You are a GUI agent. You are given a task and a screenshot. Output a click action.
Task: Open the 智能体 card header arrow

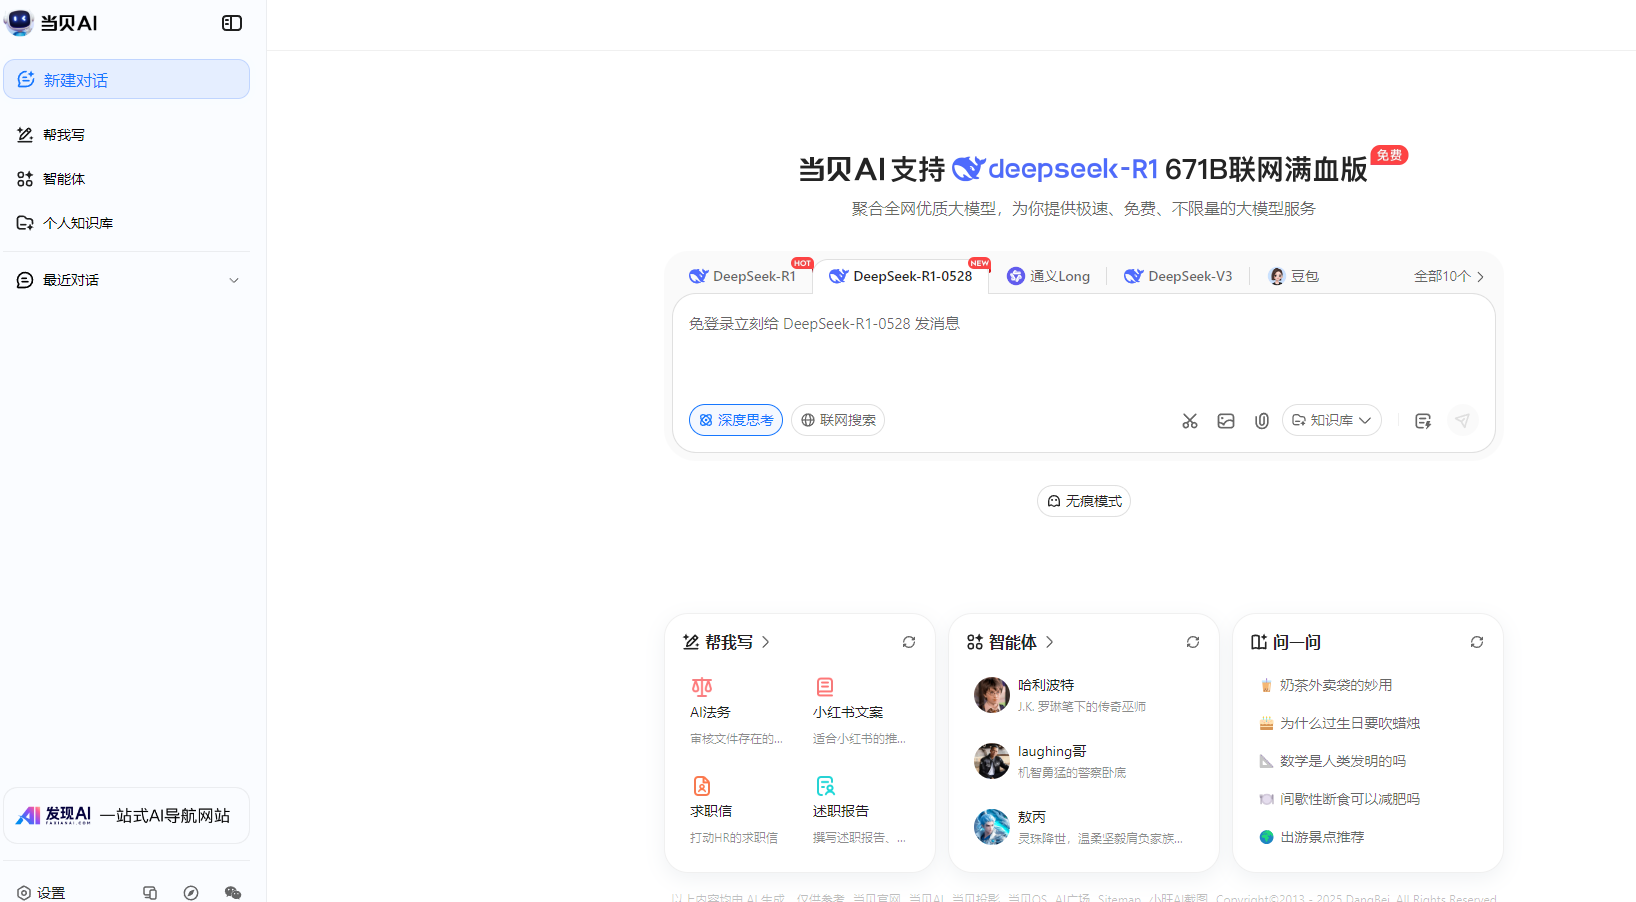(x=1050, y=642)
